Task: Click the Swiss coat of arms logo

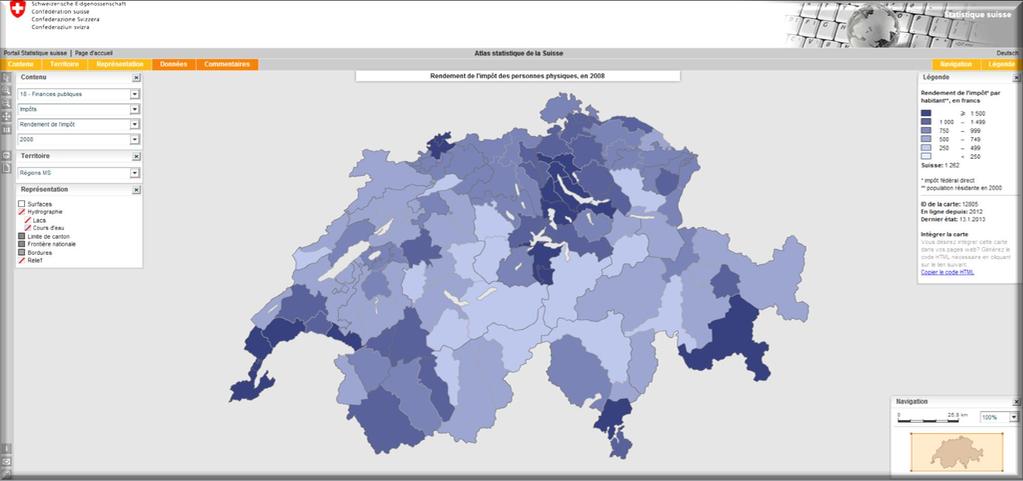Action: [18, 9]
